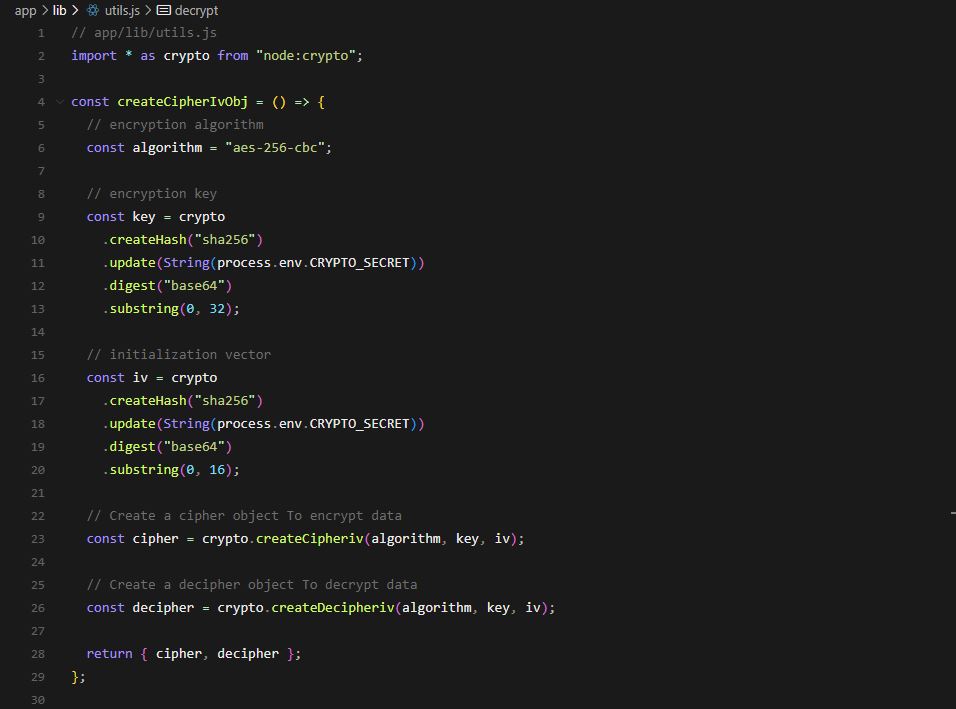This screenshot has width=956, height=709.
Task: Open the app folder breadcrumb
Action: coord(25,10)
